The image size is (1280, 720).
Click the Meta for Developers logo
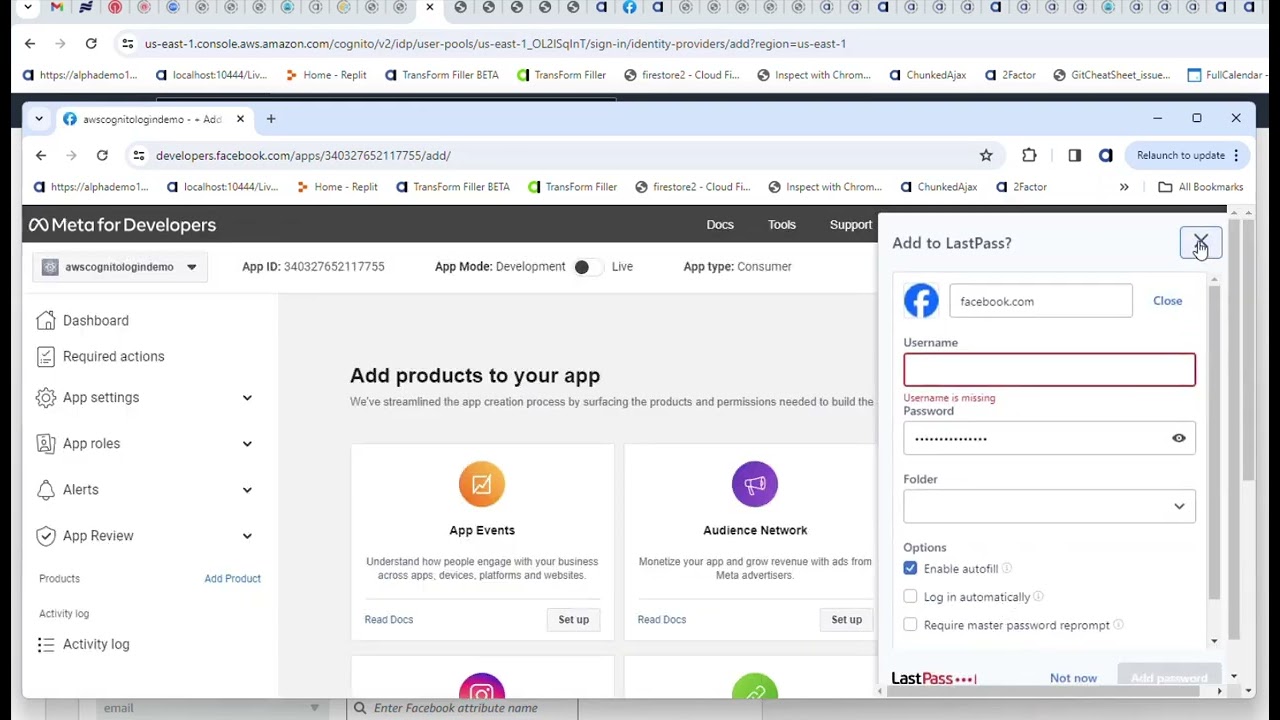click(122, 225)
